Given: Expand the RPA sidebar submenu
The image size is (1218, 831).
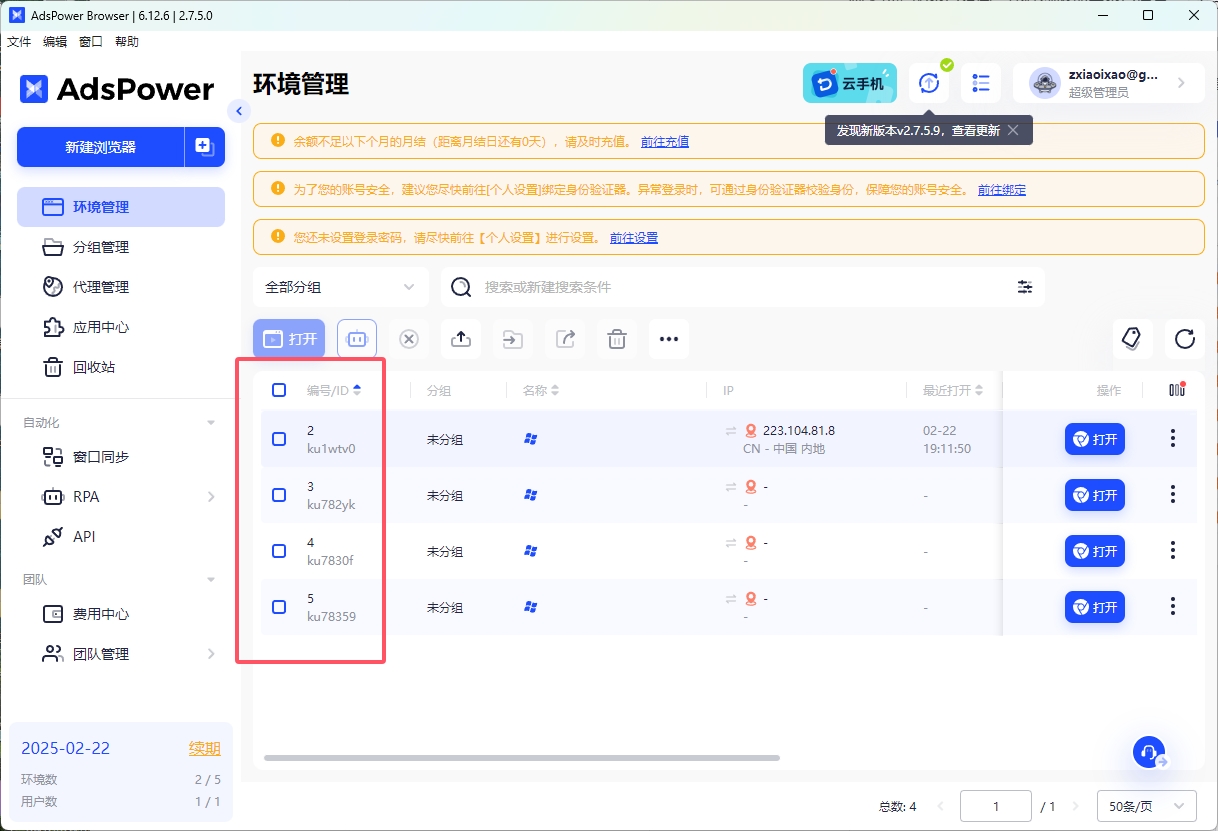Looking at the screenshot, I should coord(211,497).
